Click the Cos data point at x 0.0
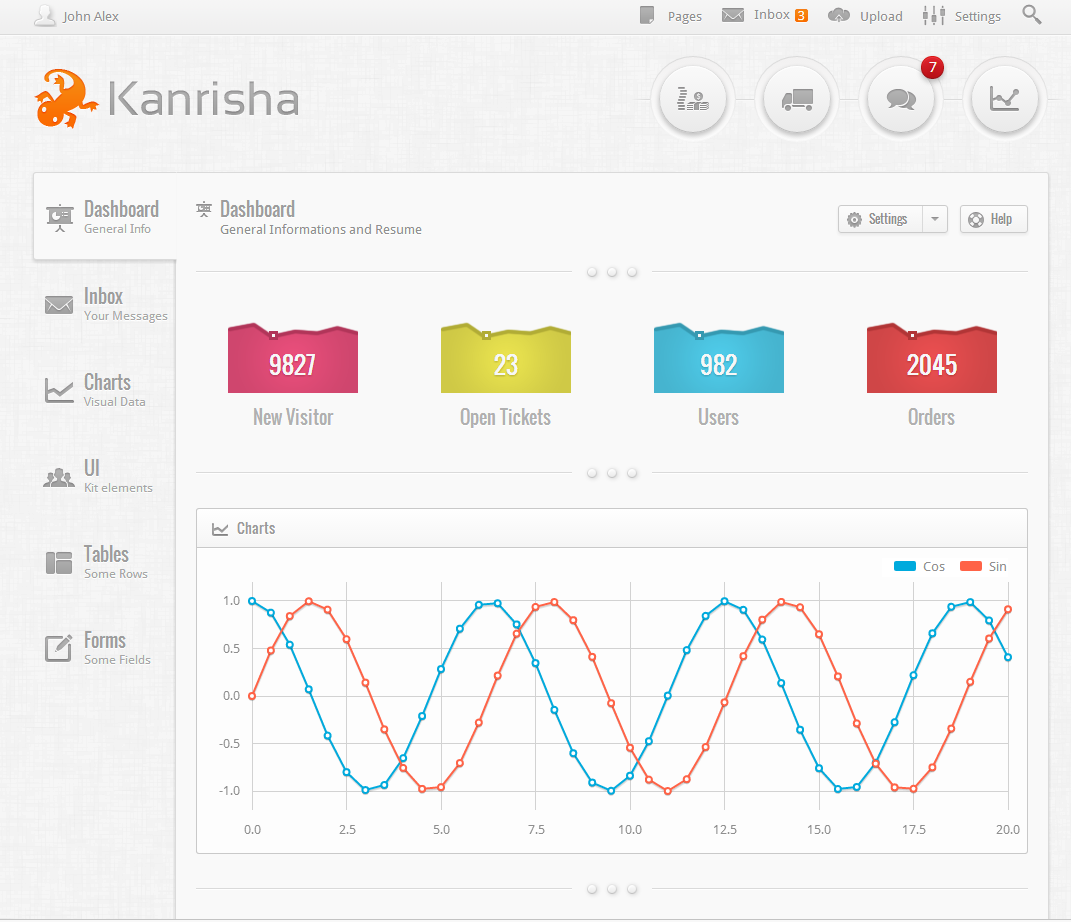Image resolution: width=1071 pixels, height=922 pixels. [252, 601]
